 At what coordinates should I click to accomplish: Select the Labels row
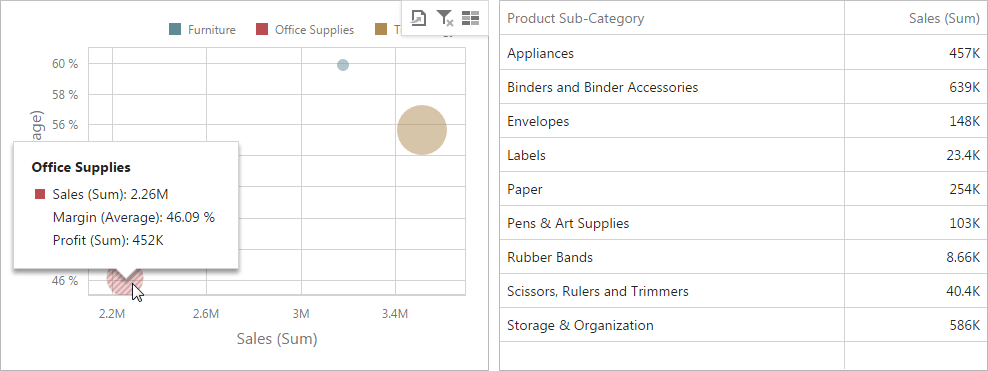(744, 155)
